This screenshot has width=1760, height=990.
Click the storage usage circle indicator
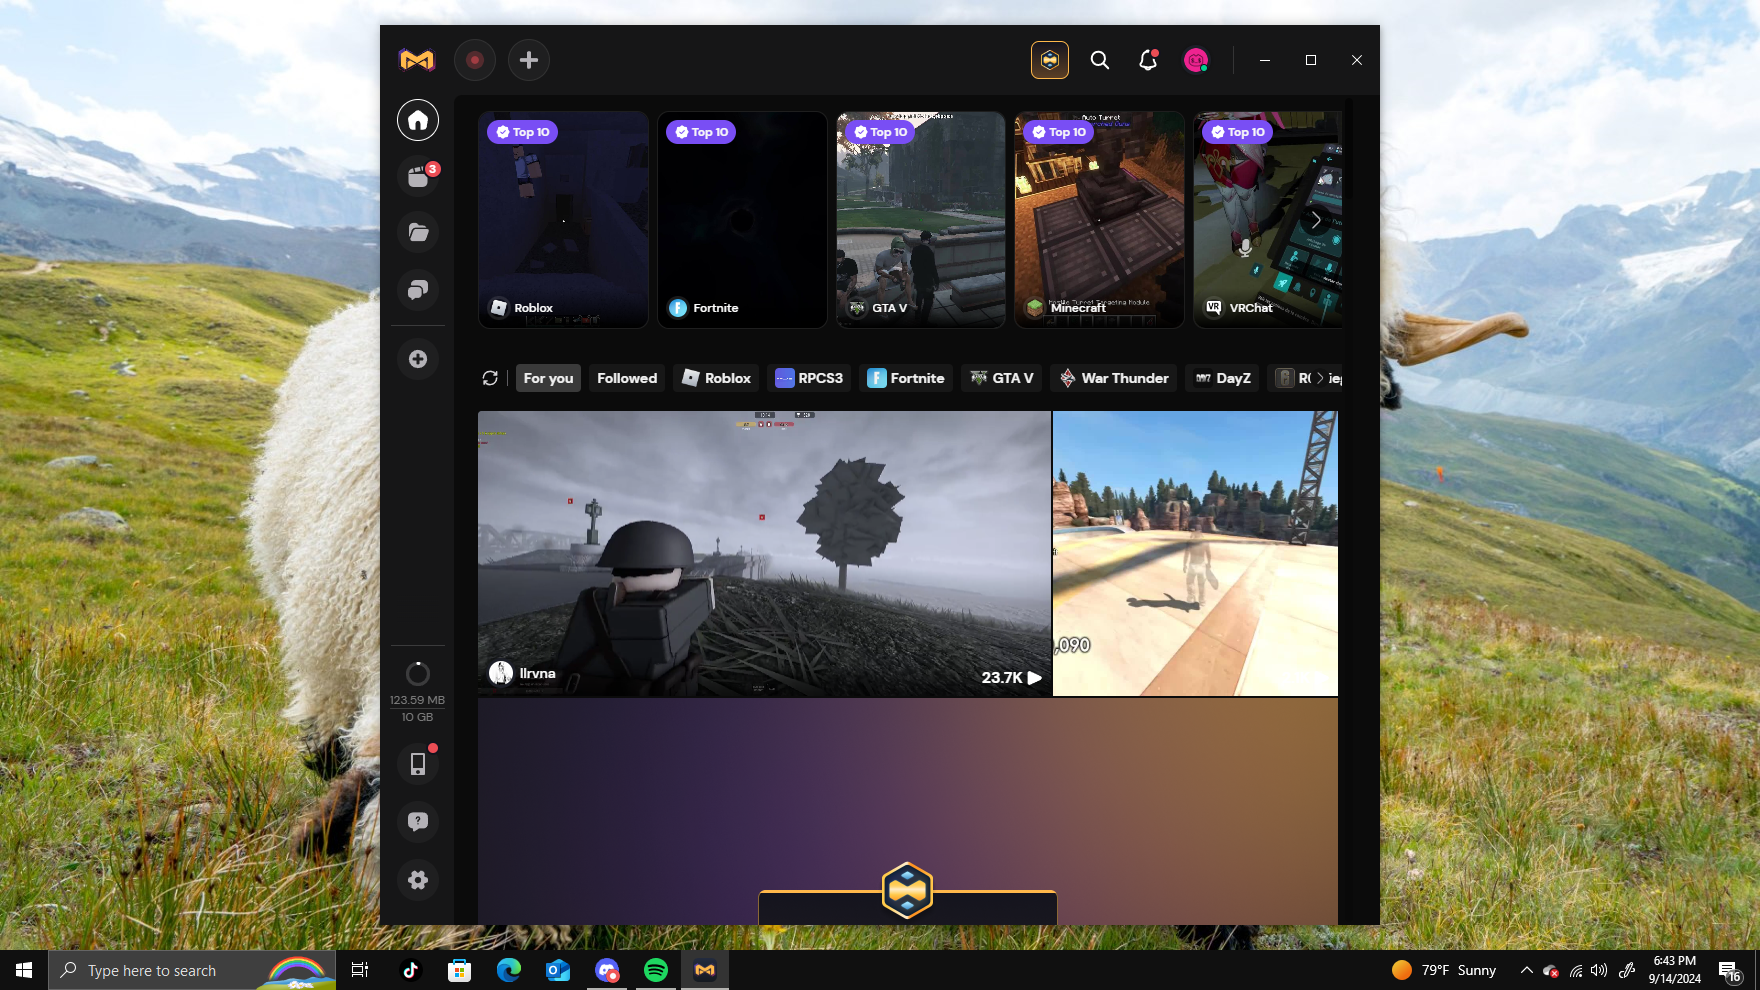point(418,674)
